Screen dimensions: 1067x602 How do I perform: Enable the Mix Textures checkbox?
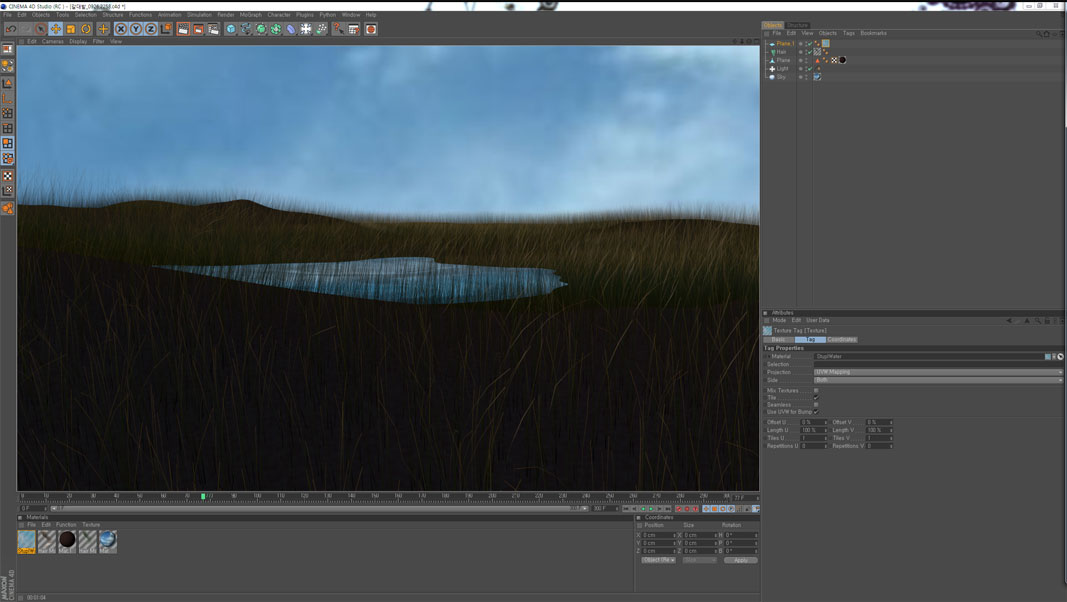pos(816,390)
